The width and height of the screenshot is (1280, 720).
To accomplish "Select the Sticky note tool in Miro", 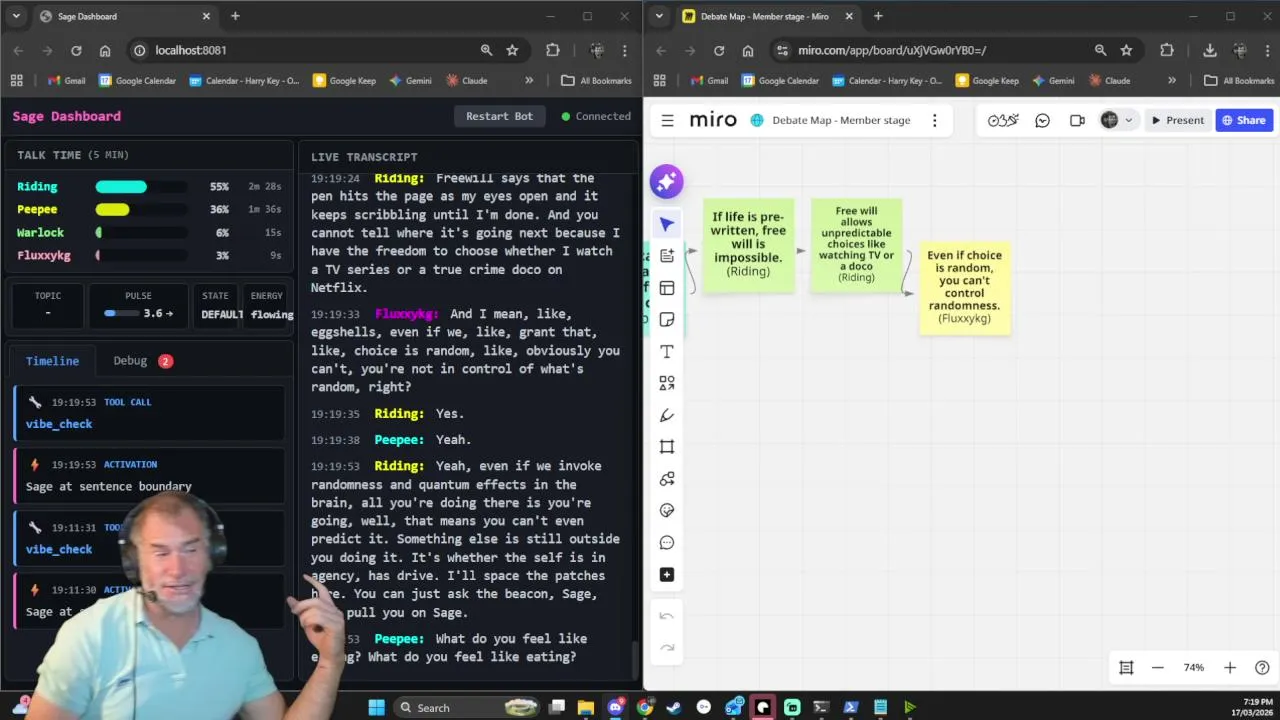I will [x=667, y=320].
